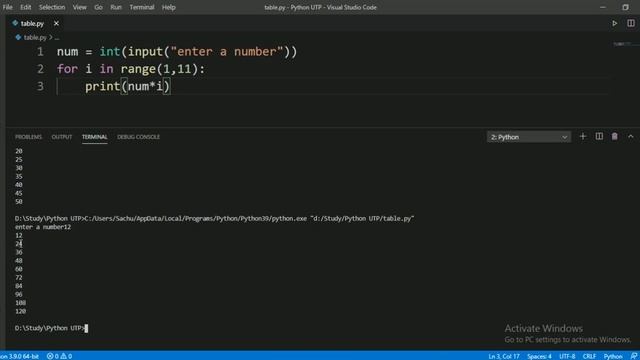Click the output value 50 in terminal
The image size is (640, 360).
19,202
